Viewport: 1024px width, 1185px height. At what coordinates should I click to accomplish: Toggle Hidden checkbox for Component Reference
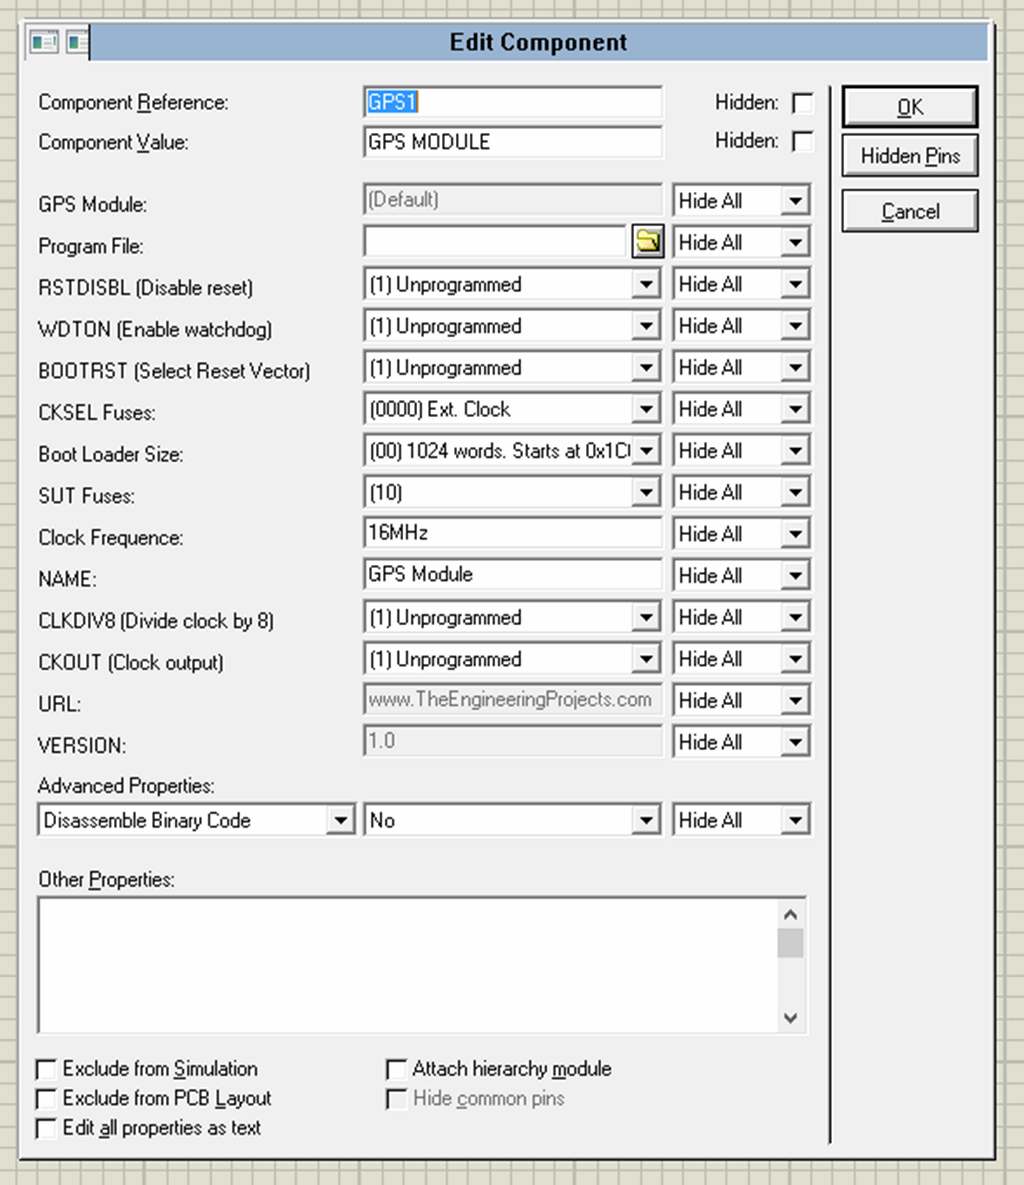point(801,103)
